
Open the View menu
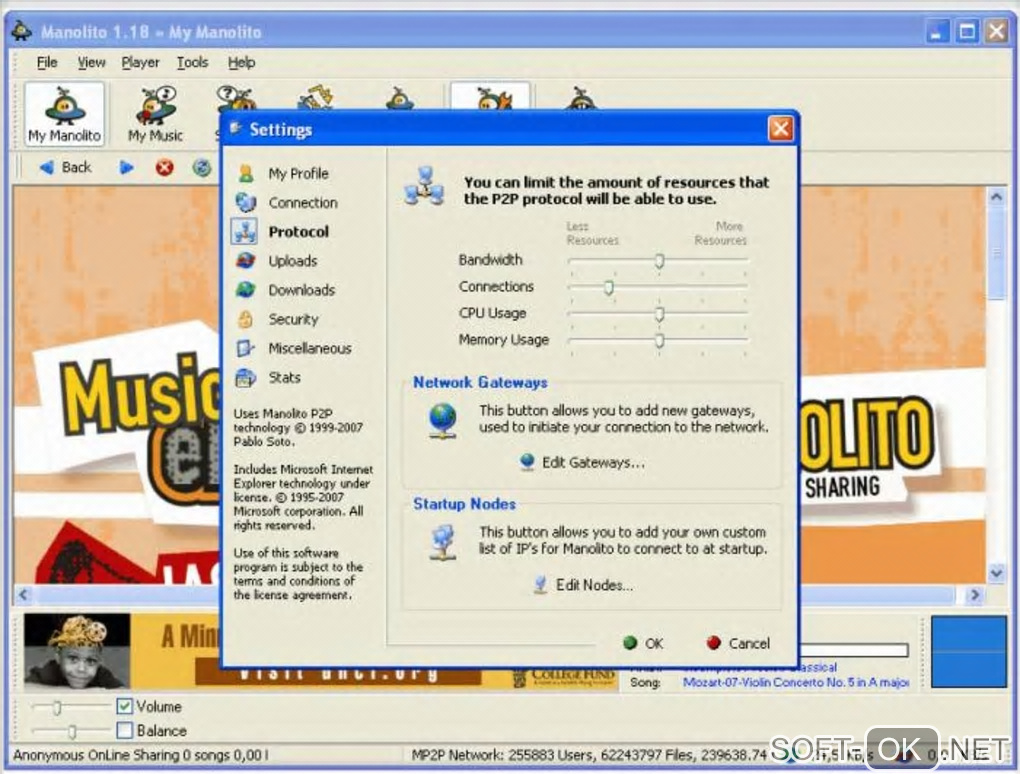(x=91, y=62)
